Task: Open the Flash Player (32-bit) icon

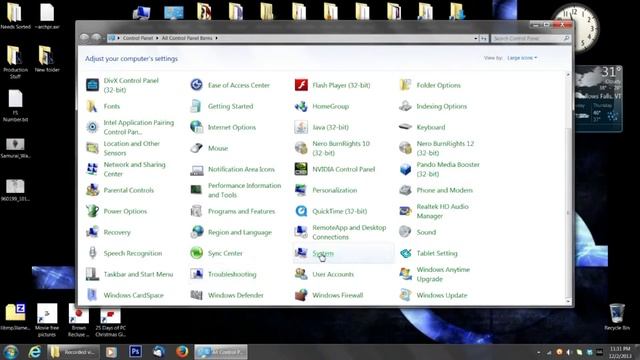Action: point(301,85)
